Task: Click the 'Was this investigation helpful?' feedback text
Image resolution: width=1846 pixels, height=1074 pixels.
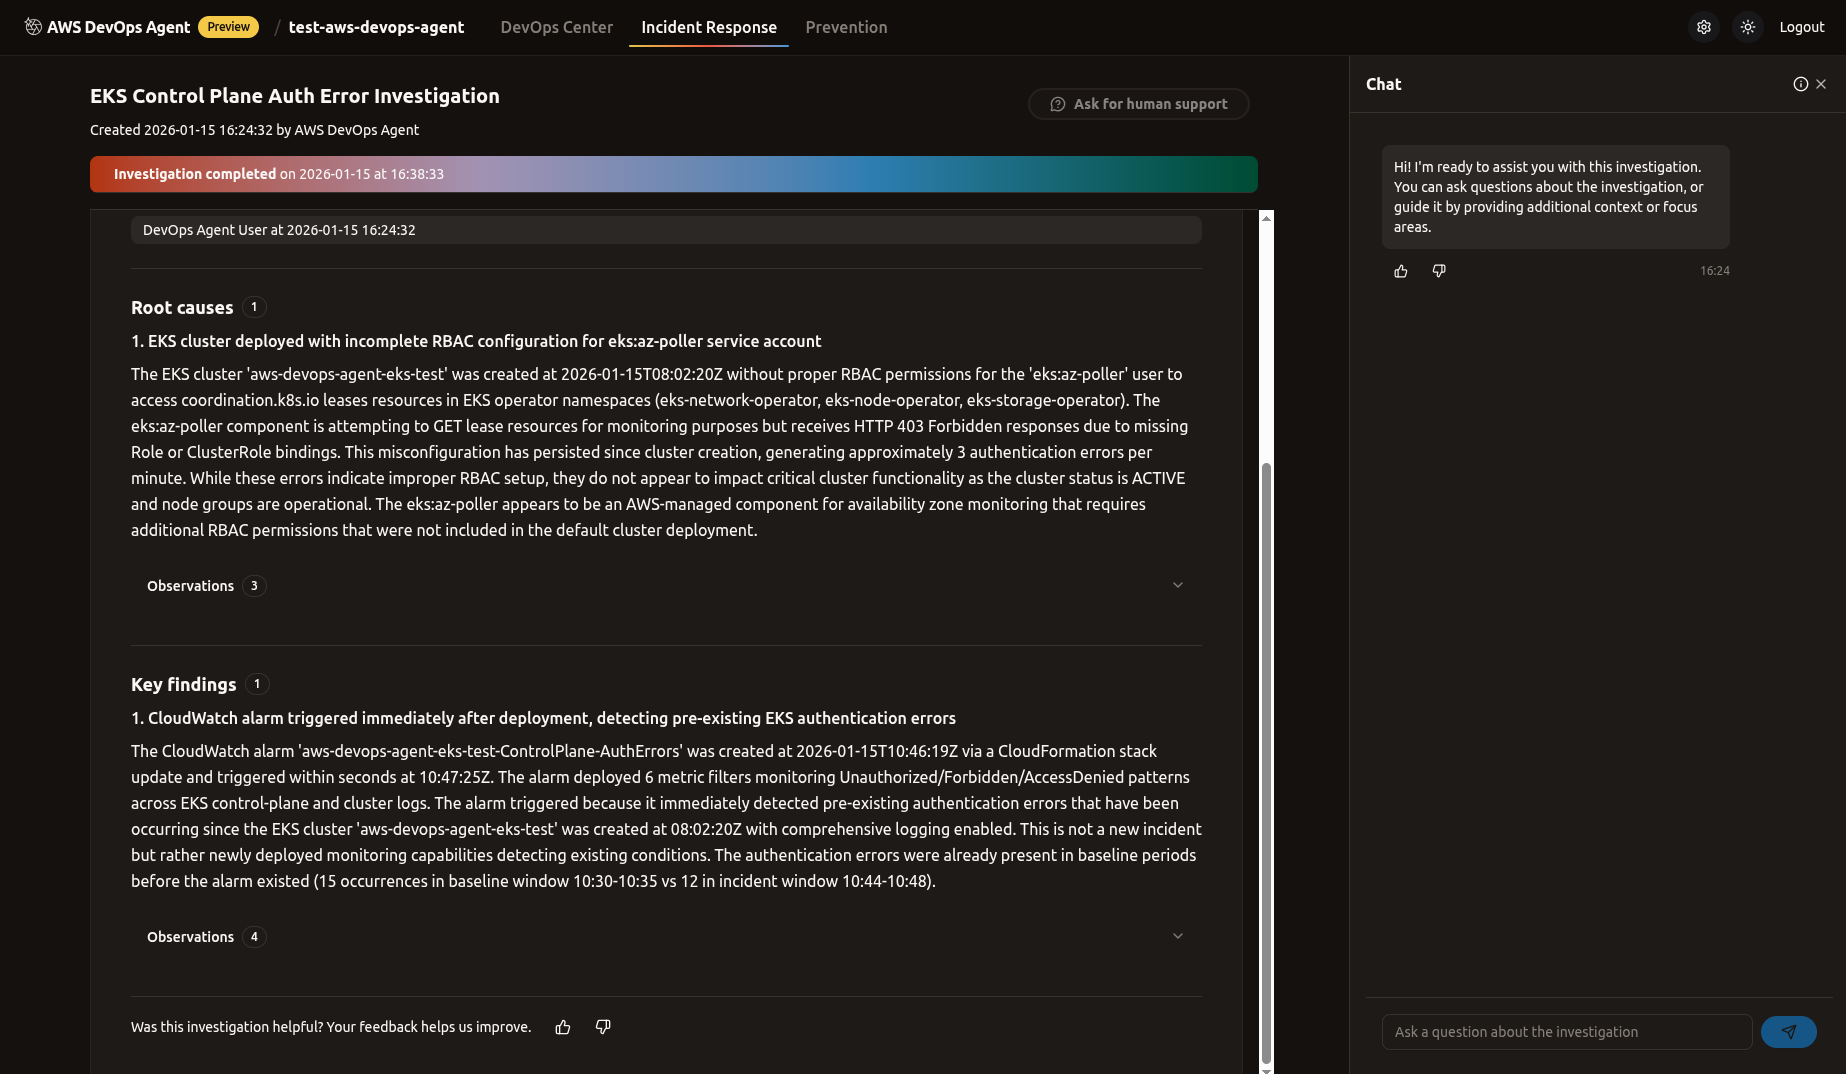Action: (x=331, y=1027)
